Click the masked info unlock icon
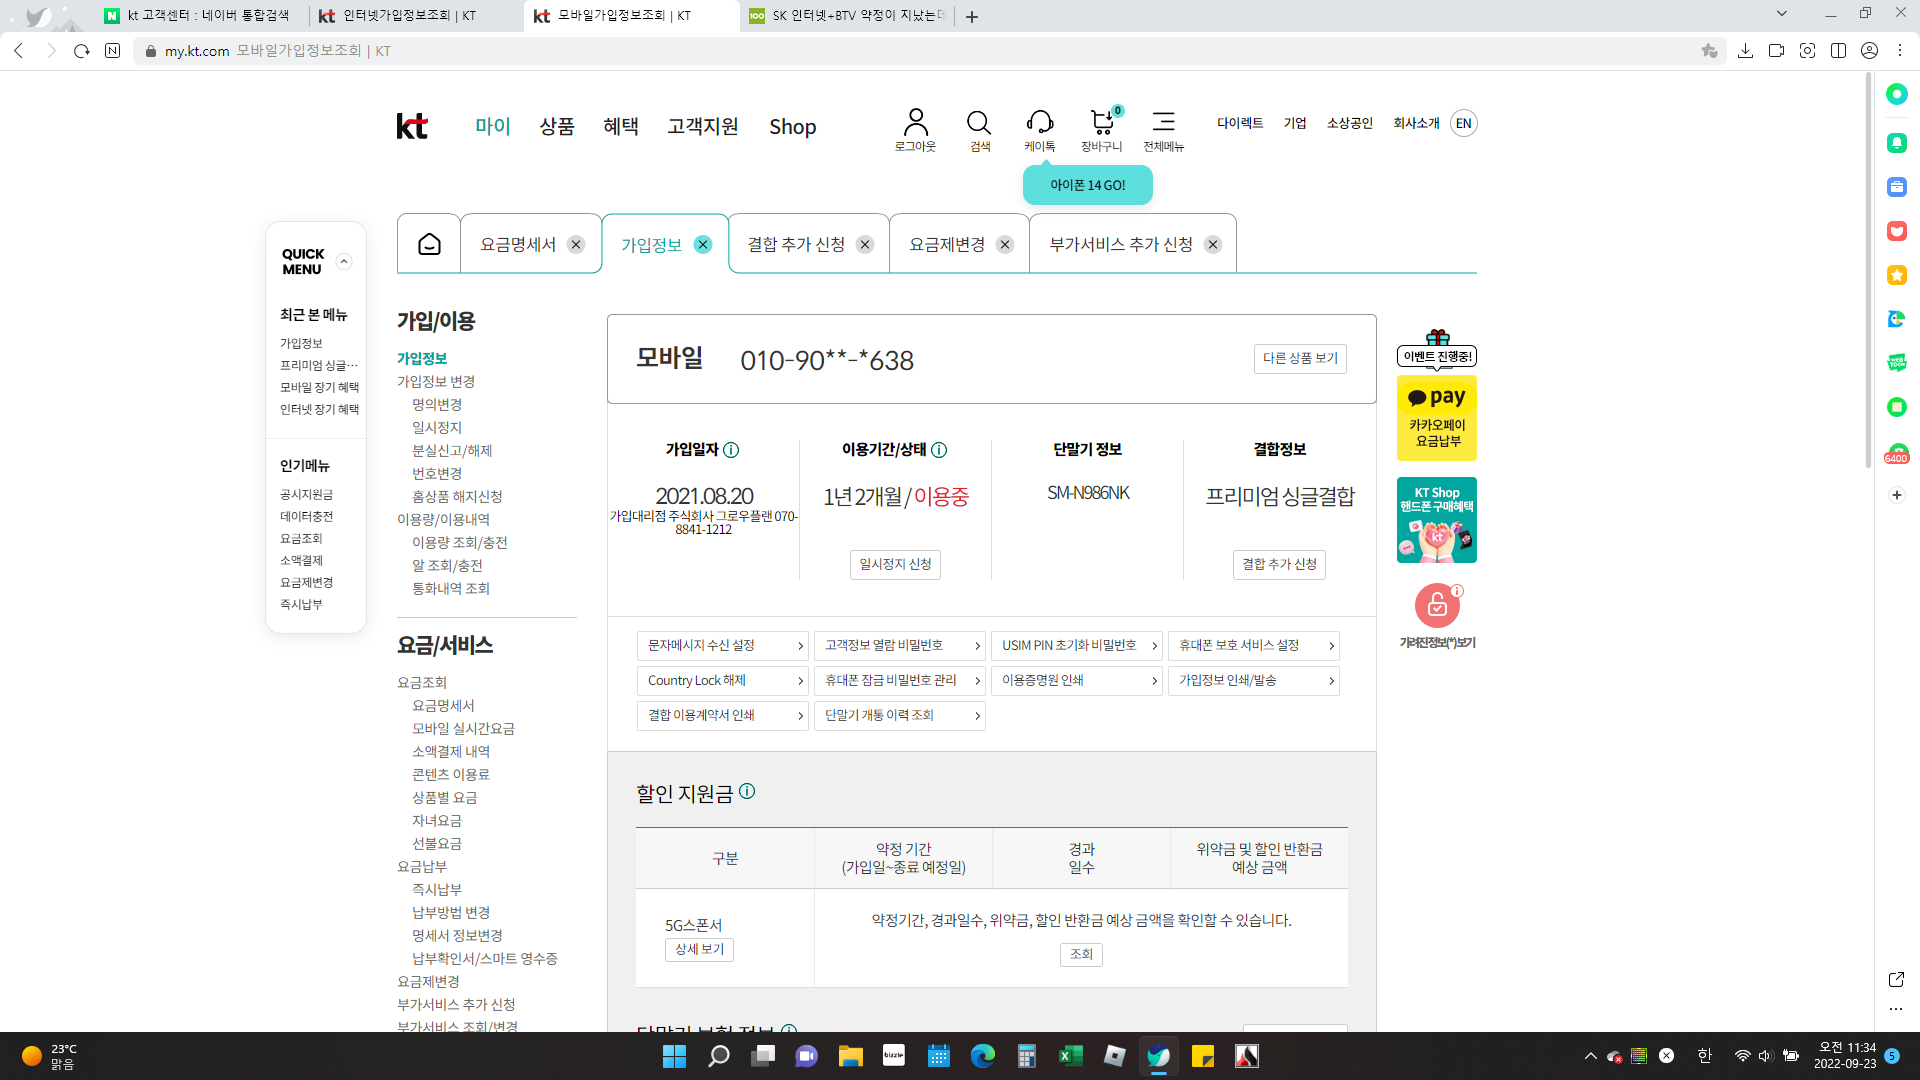Screen dimensions: 1920x1080 pos(1437,605)
